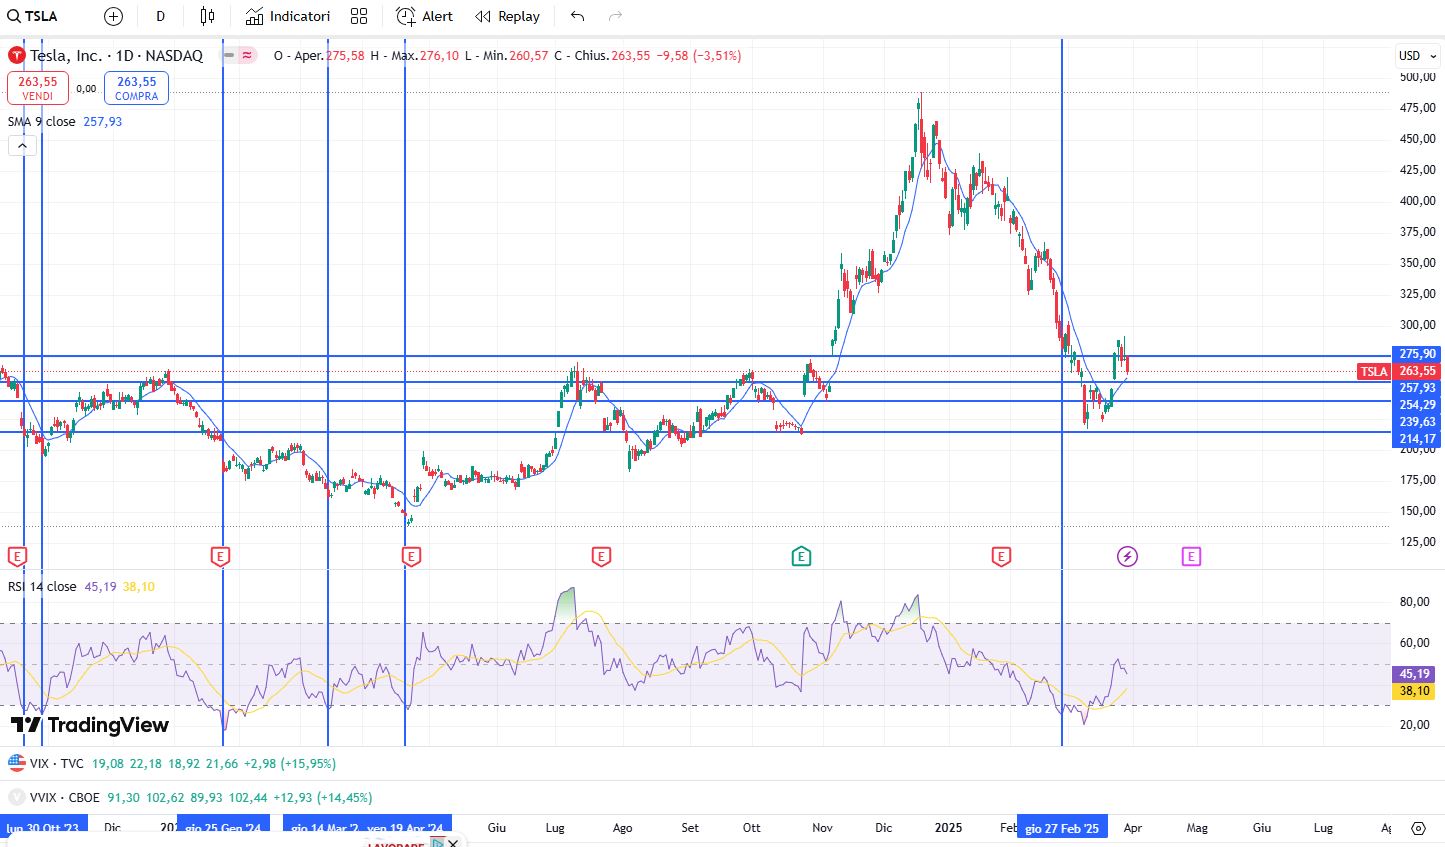Image resolution: width=1445 pixels, height=847 pixels.
Task: Click the purple 45,19 RSI axis label
Action: [x=1414, y=674]
